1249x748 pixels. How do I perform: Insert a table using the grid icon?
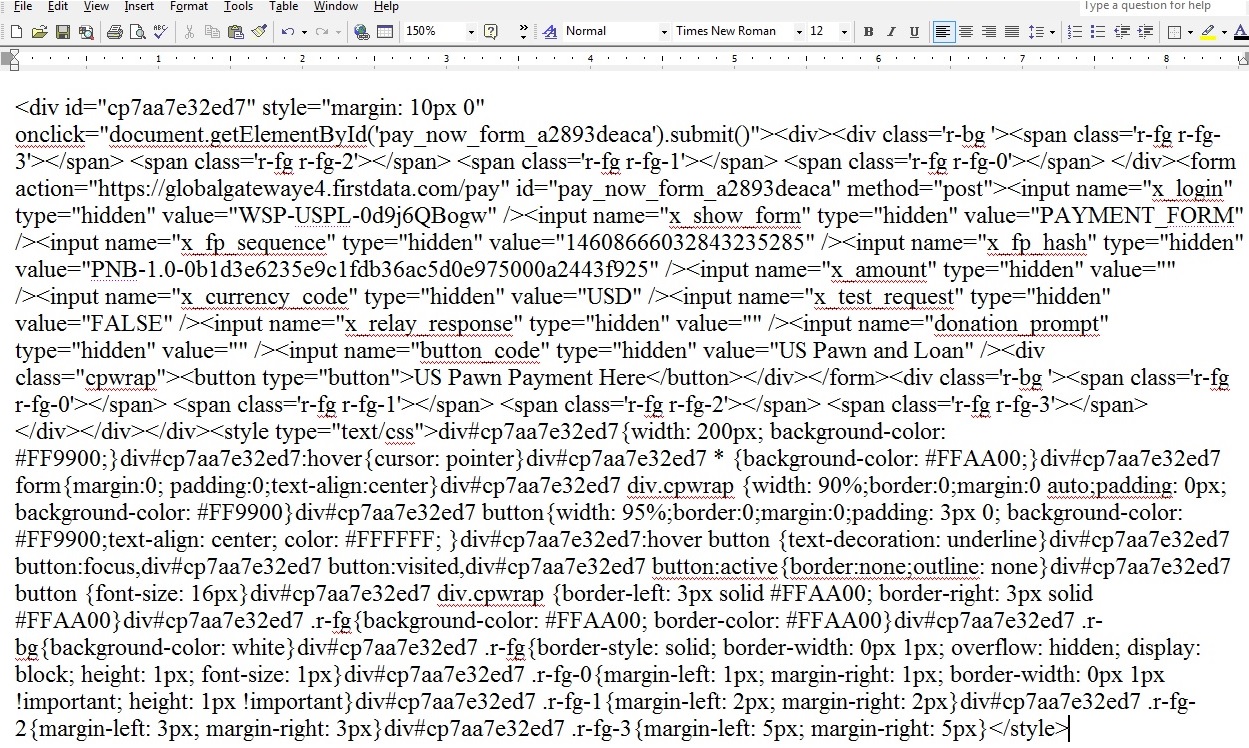pos(385,32)
